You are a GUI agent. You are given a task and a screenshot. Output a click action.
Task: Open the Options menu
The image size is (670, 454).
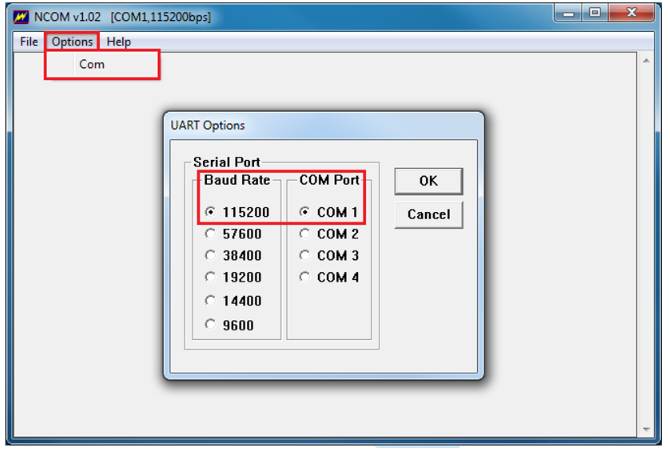72,42
